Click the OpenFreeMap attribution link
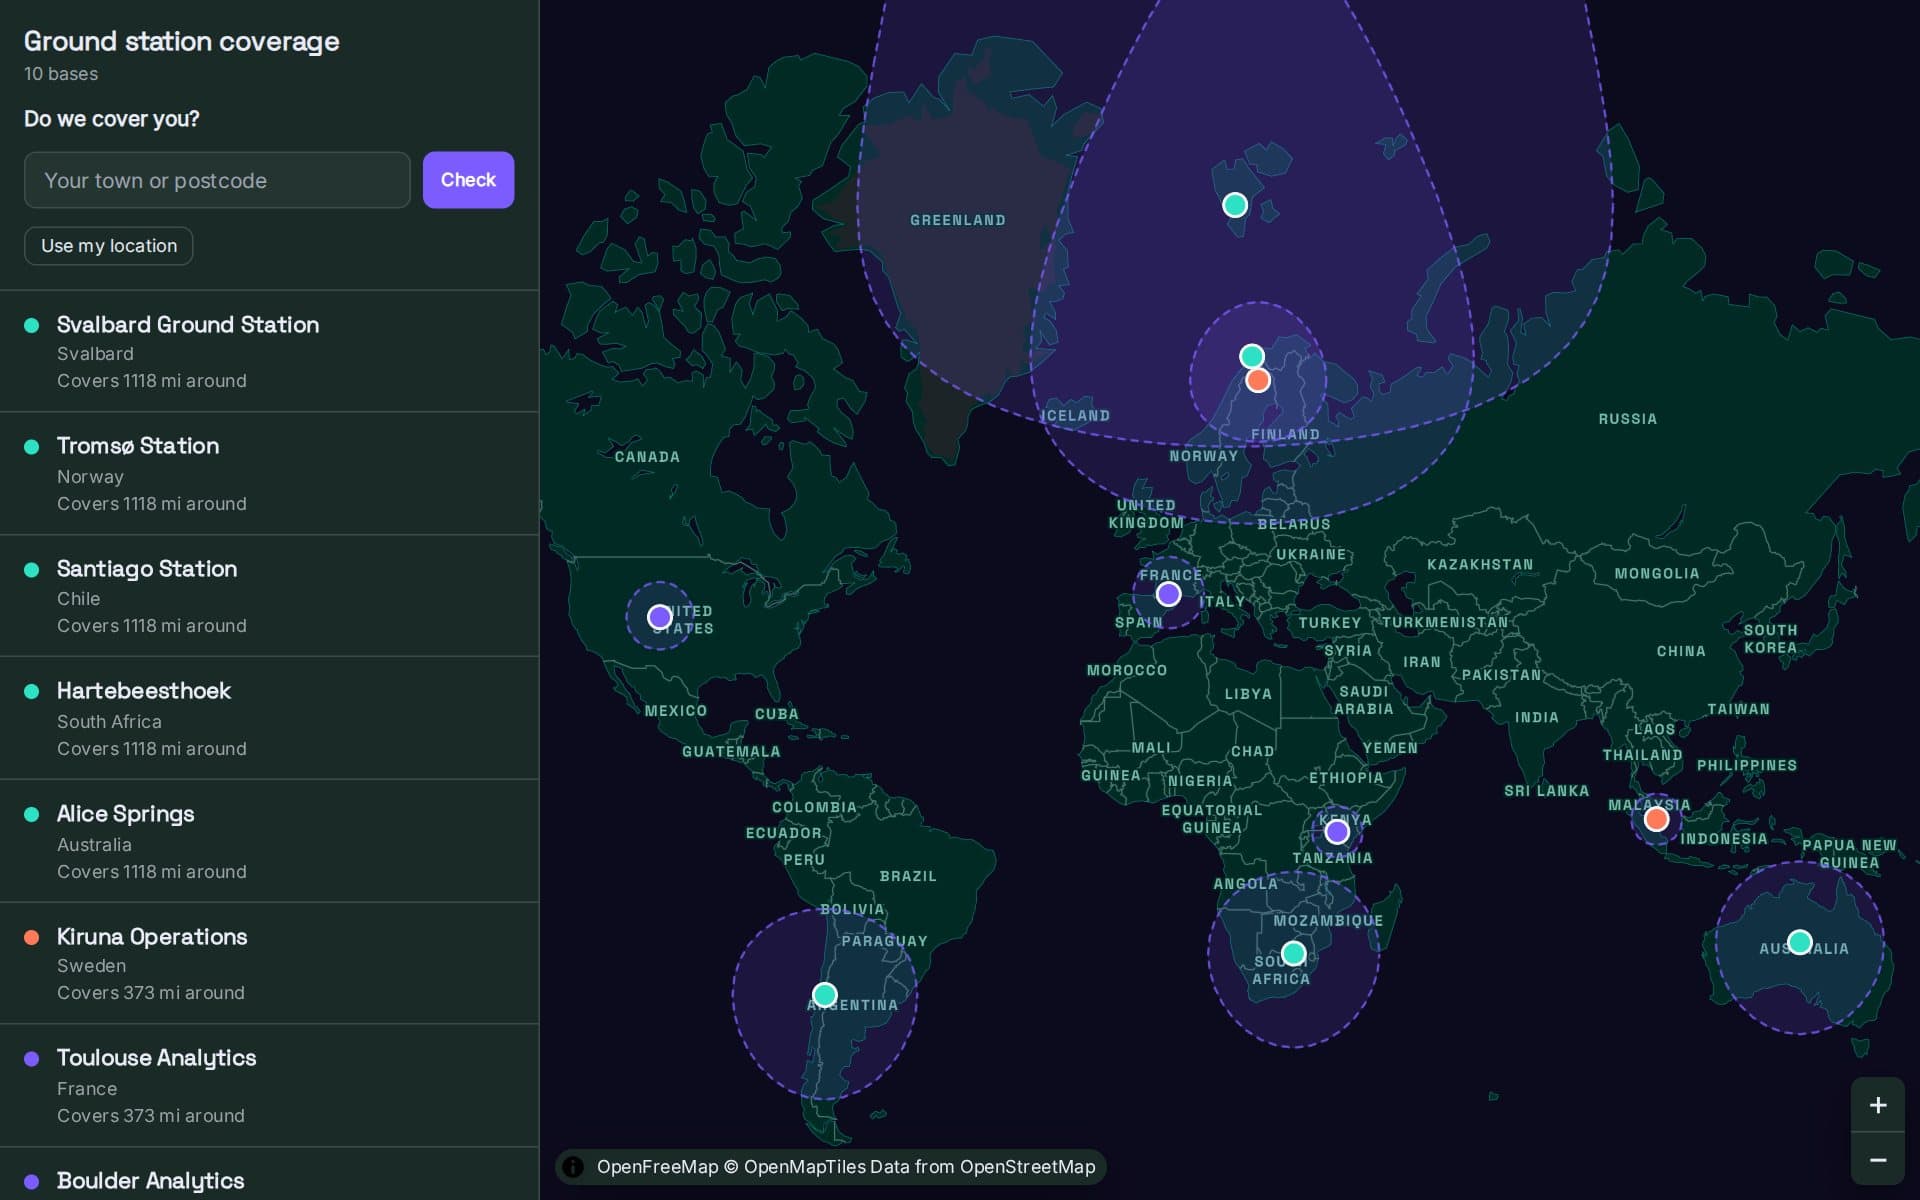This screenshot has width=1920, height=1200. click(x=657, y=1167)
